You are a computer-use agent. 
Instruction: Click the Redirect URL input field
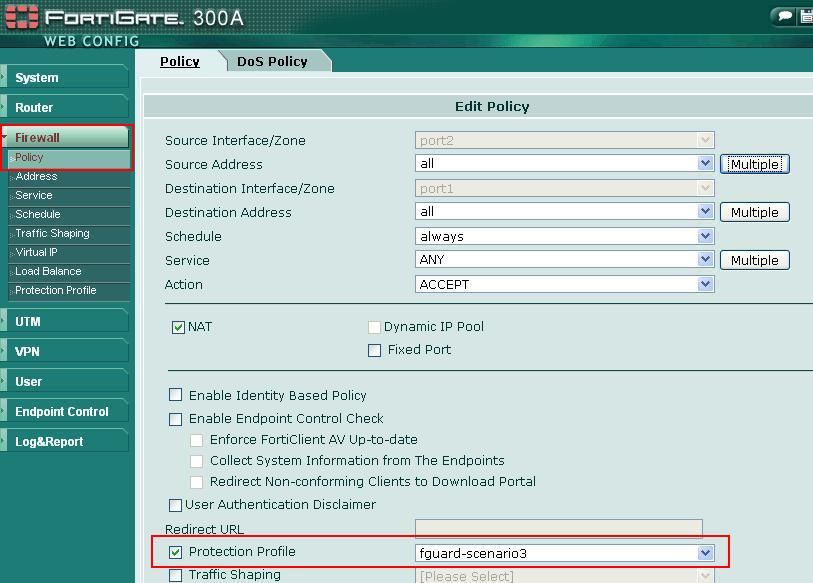[x=558, y=529]
